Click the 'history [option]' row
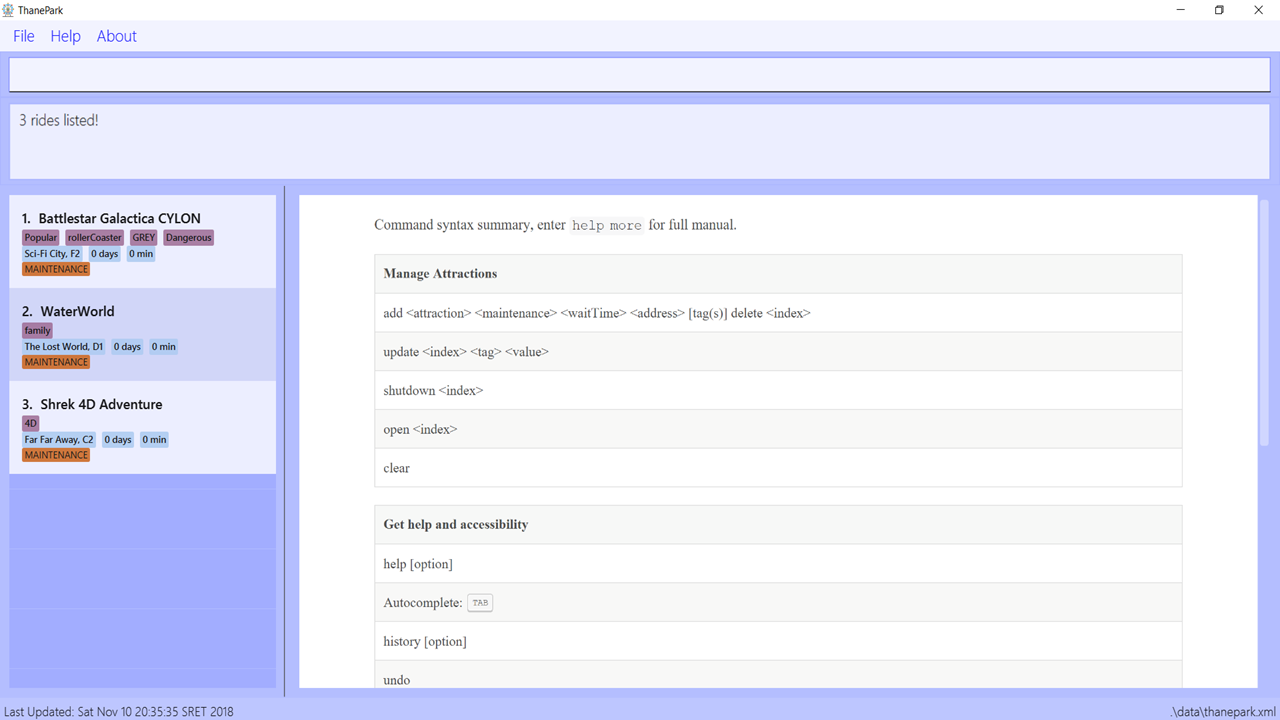This screenshot has height=720, width=1280. [x=778, y=642]
